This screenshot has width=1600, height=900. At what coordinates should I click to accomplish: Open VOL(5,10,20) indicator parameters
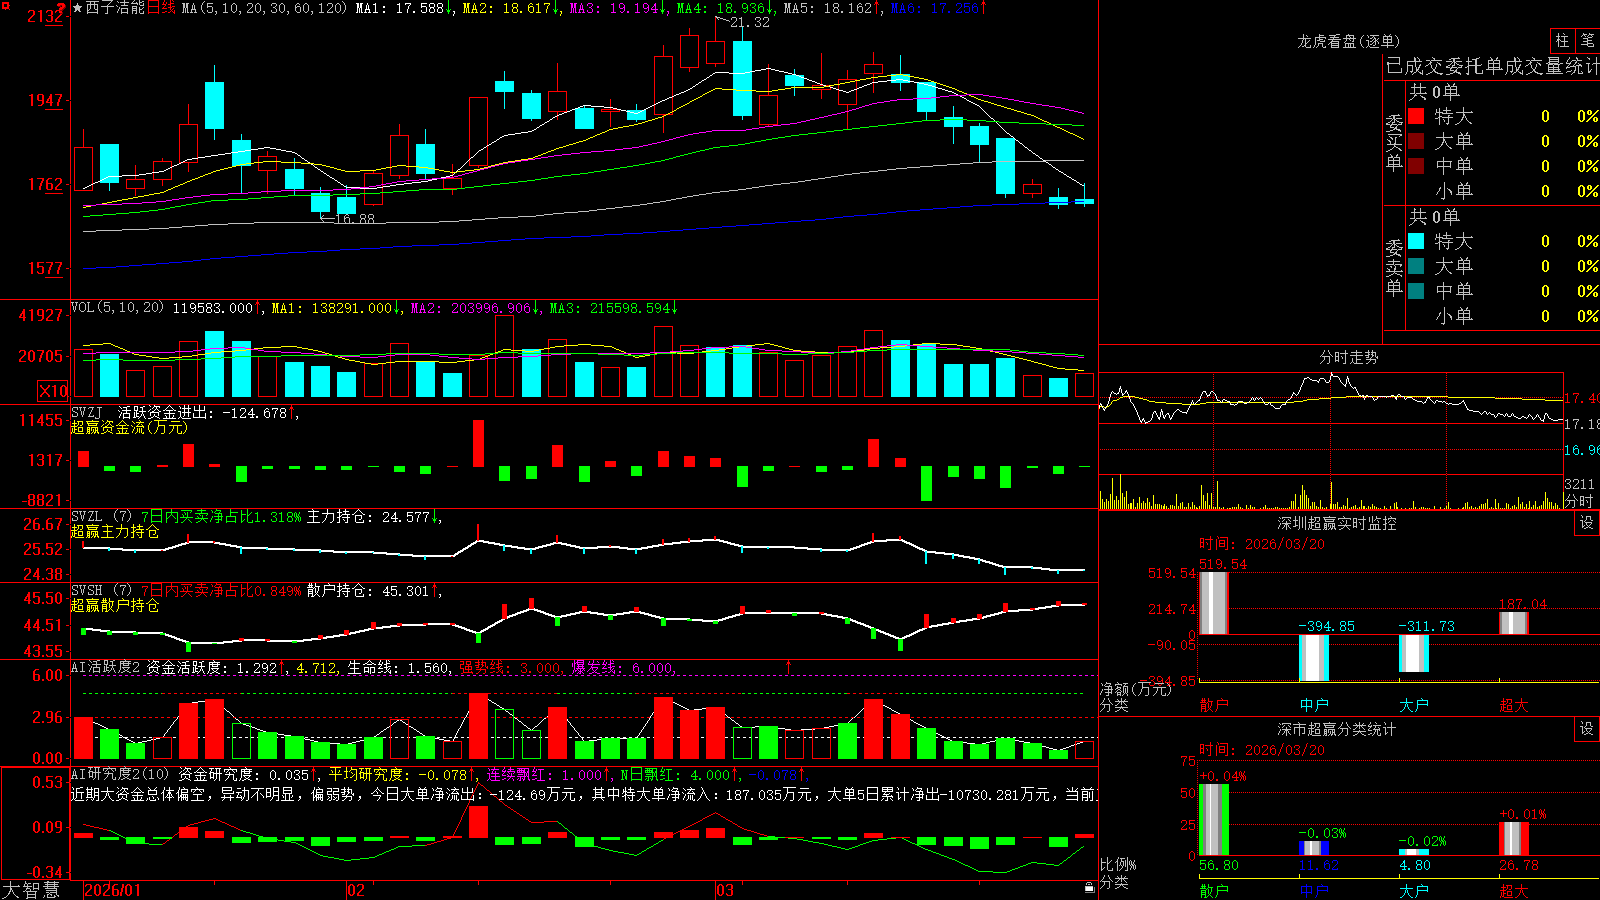point(117,308)
